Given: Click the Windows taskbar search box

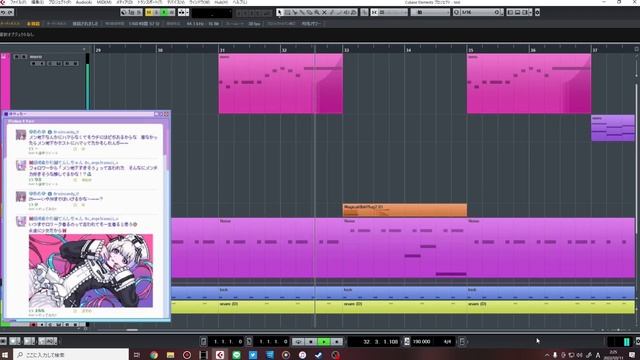Looking at the screenshot, I should tap(71, 355).
